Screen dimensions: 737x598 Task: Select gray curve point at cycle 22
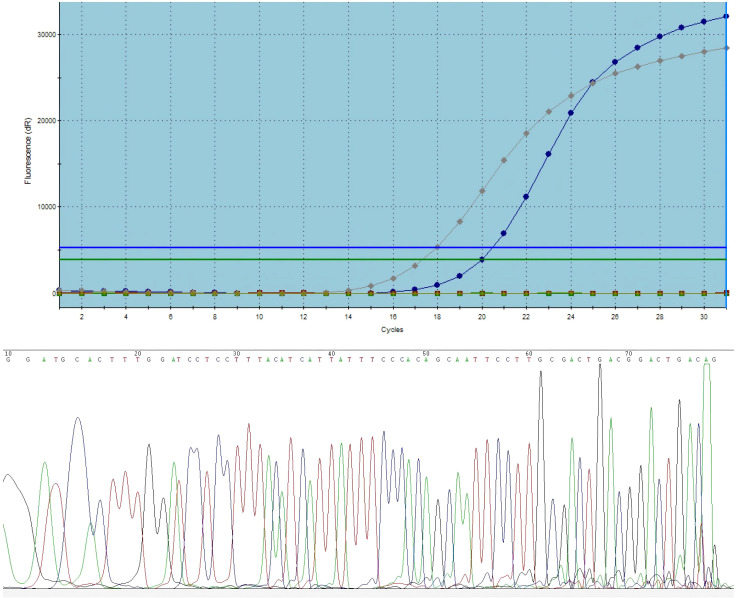click(526, 134)
